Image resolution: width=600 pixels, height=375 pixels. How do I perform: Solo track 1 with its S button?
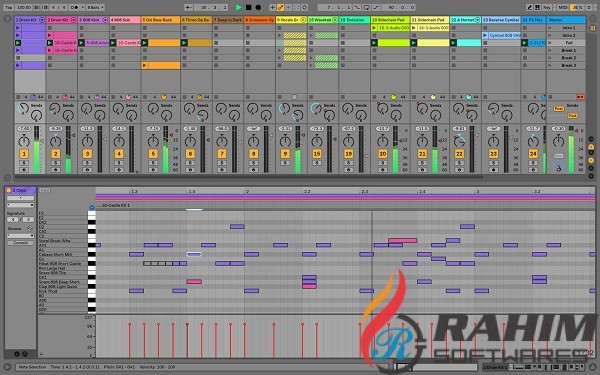point(24,163)
